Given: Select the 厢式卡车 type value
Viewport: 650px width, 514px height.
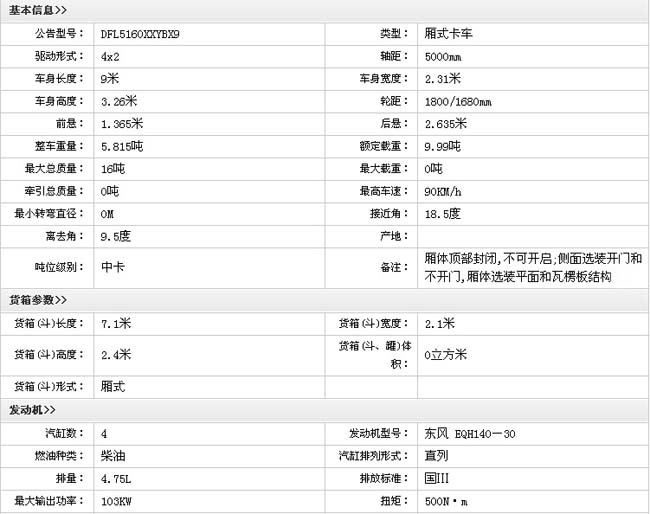Looking at the screenshot, I should pos(449,34).
